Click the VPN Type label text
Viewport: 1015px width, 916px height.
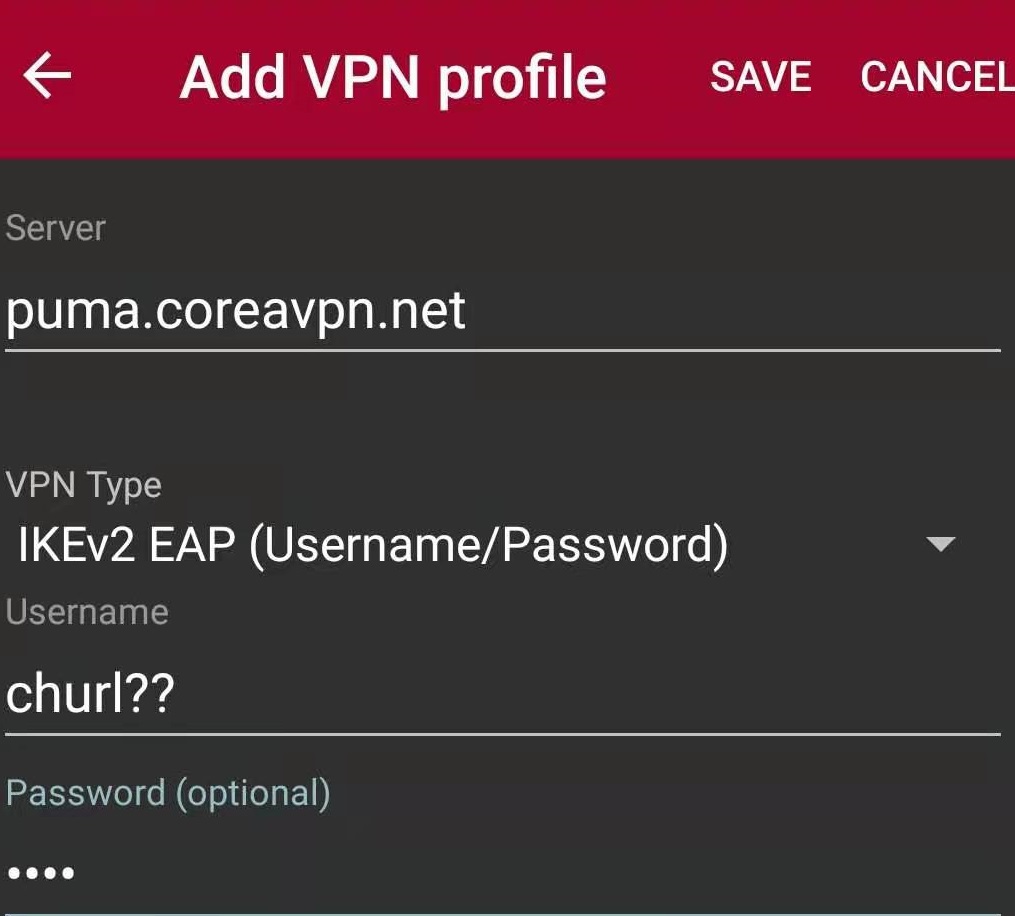(84, 485)
